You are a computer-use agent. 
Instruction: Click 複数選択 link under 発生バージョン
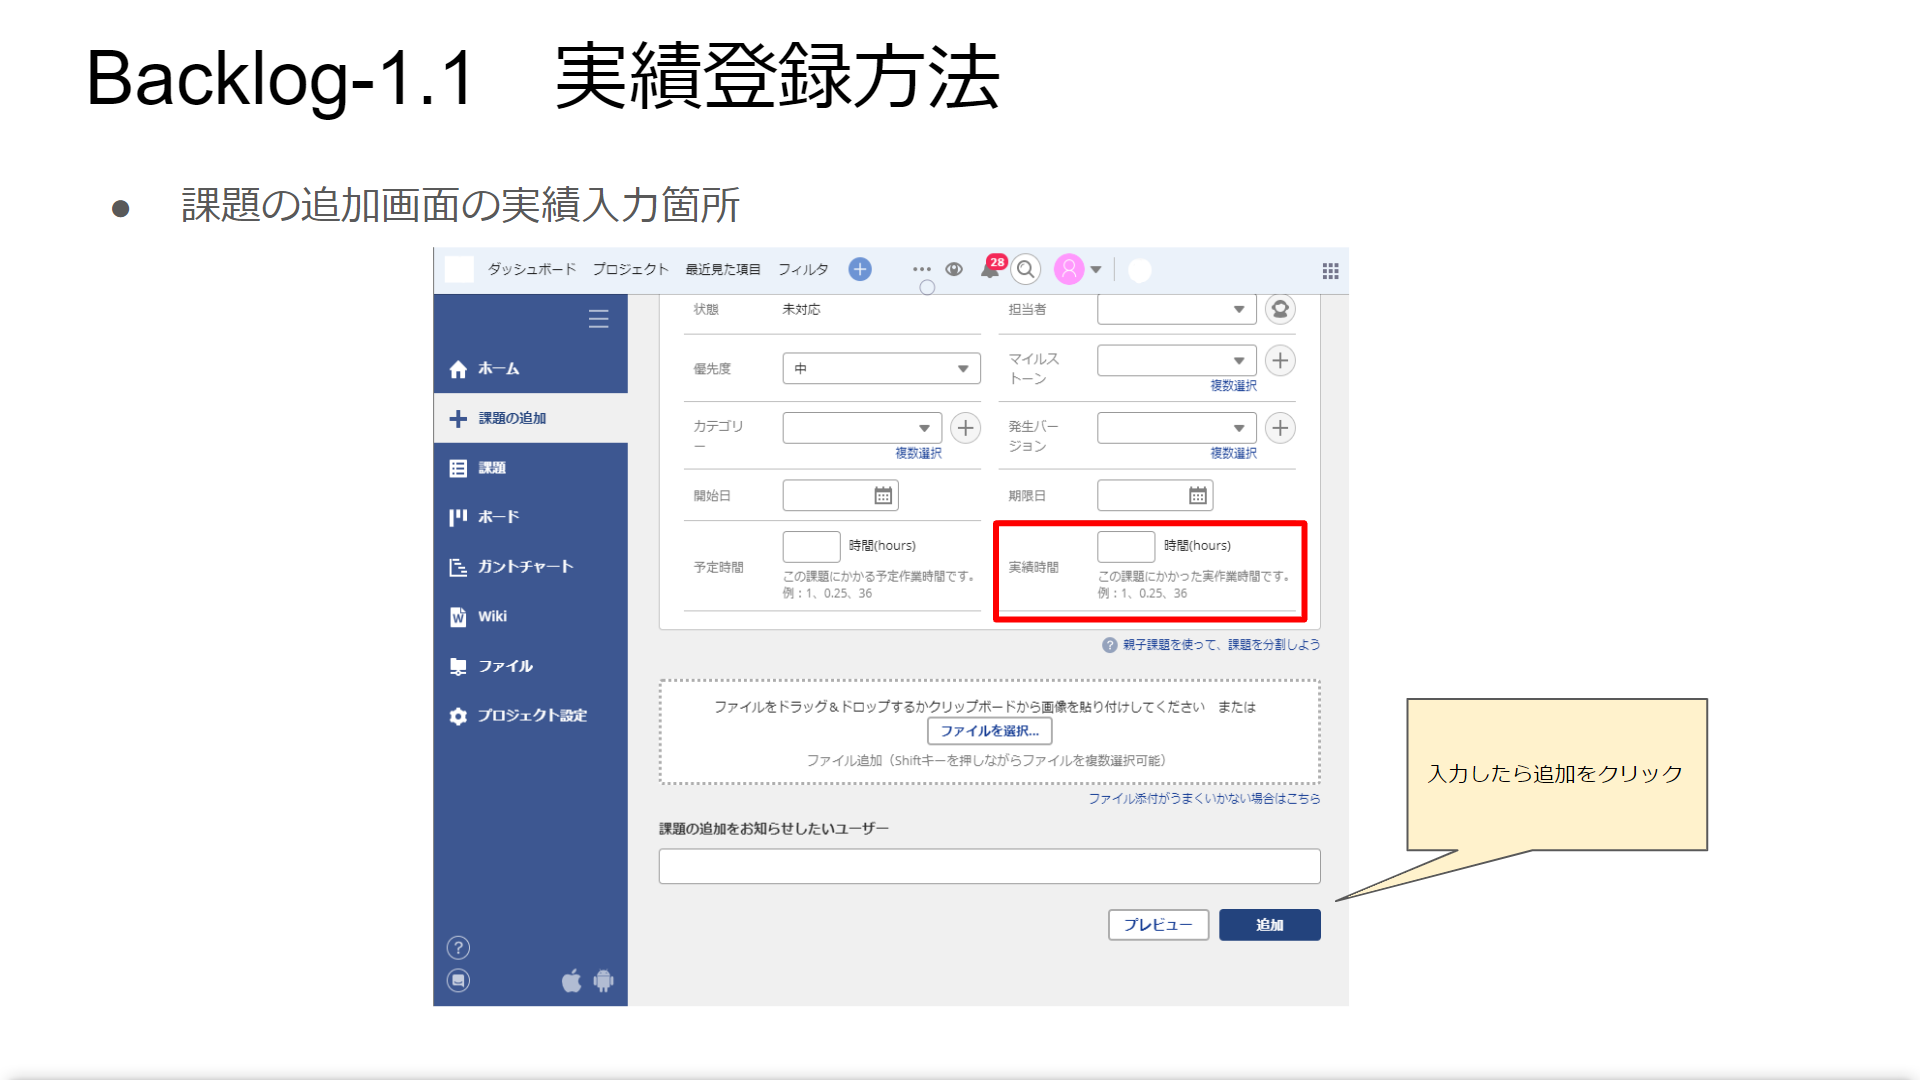[1233, 454]
